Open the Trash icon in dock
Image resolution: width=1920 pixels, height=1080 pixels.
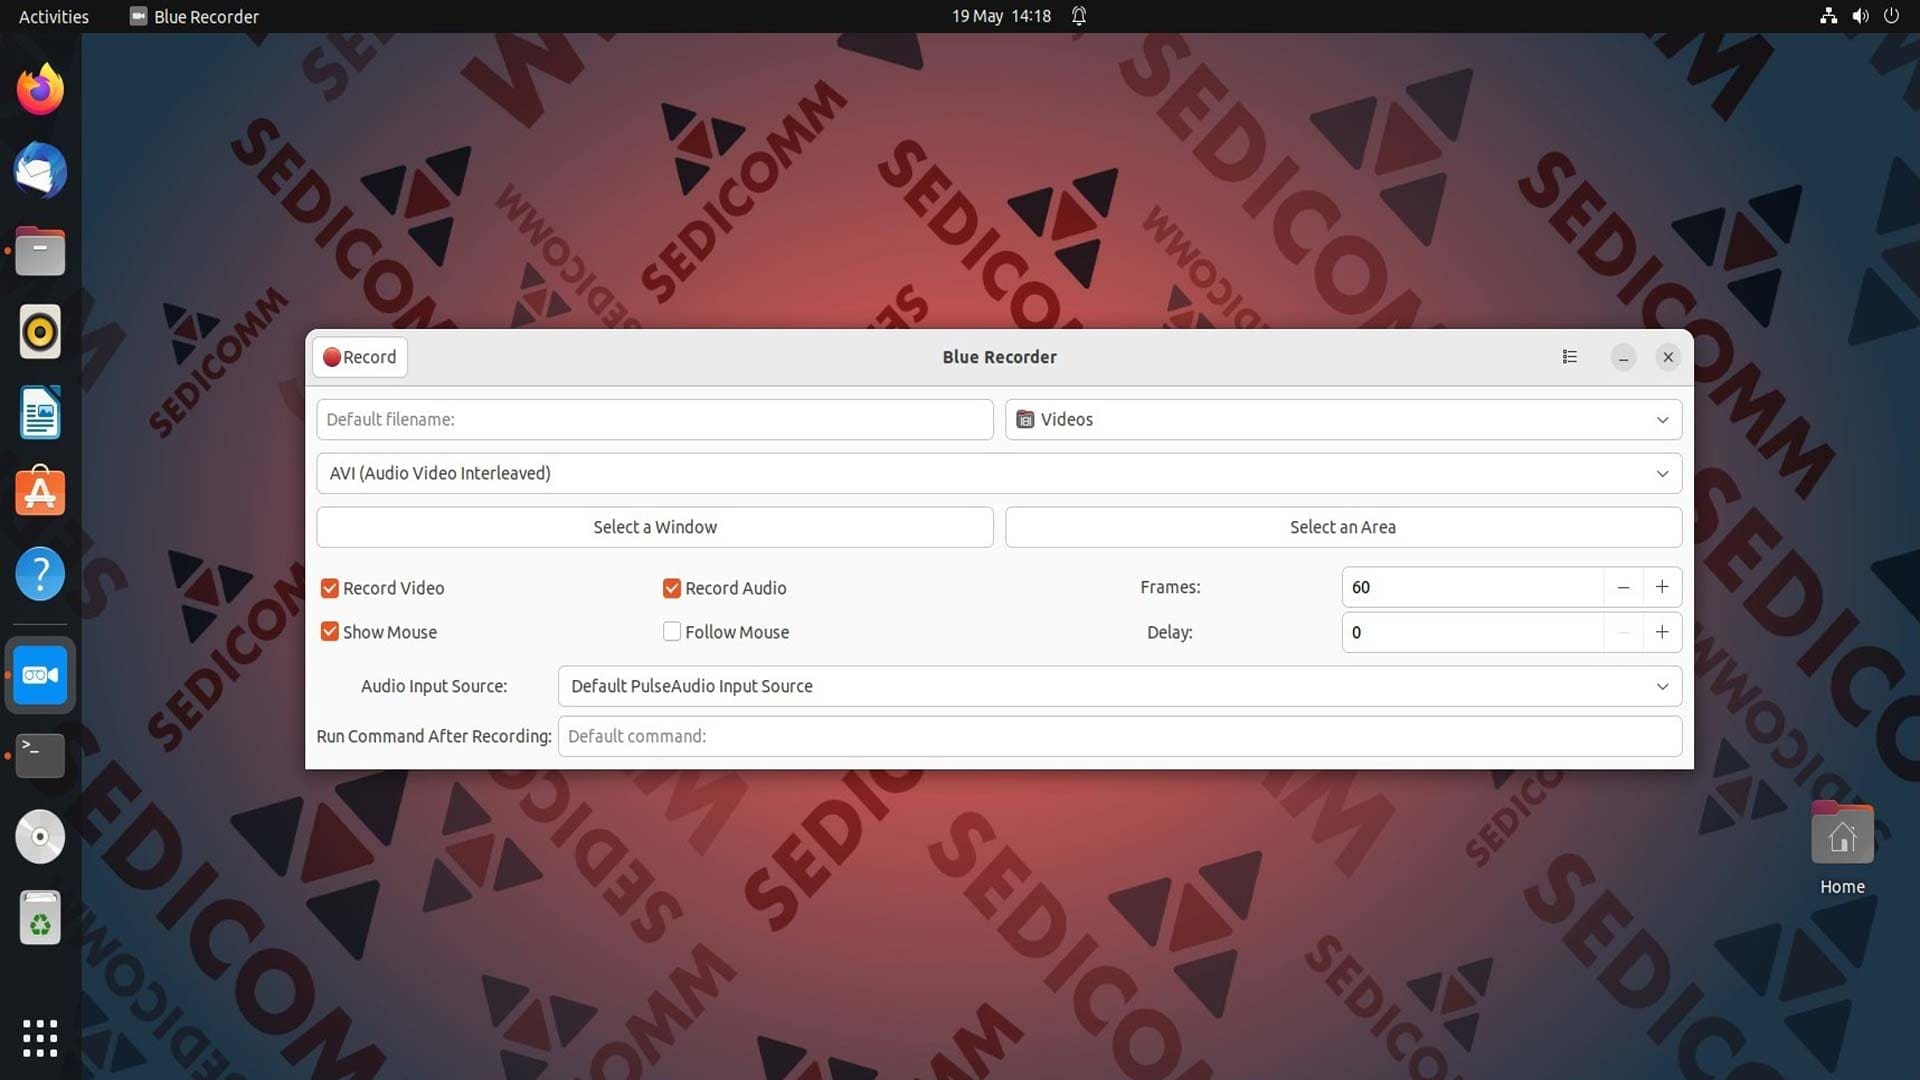tap(40, 918)
